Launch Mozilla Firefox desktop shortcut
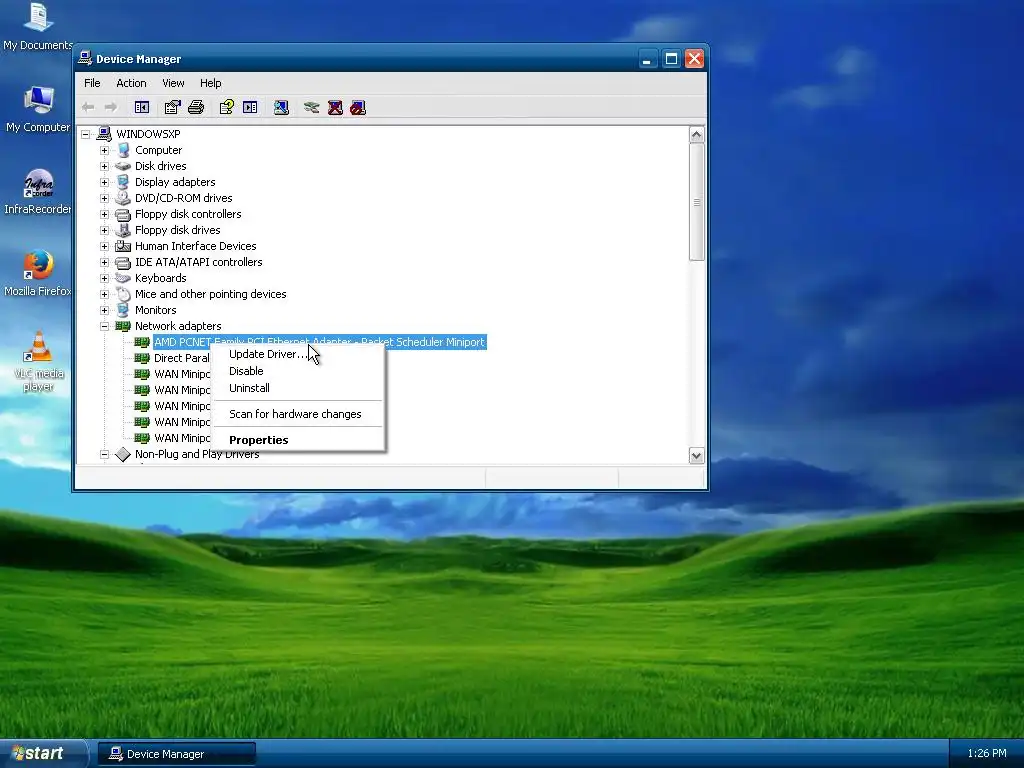The image size is (1024, 768). [38, 273]
